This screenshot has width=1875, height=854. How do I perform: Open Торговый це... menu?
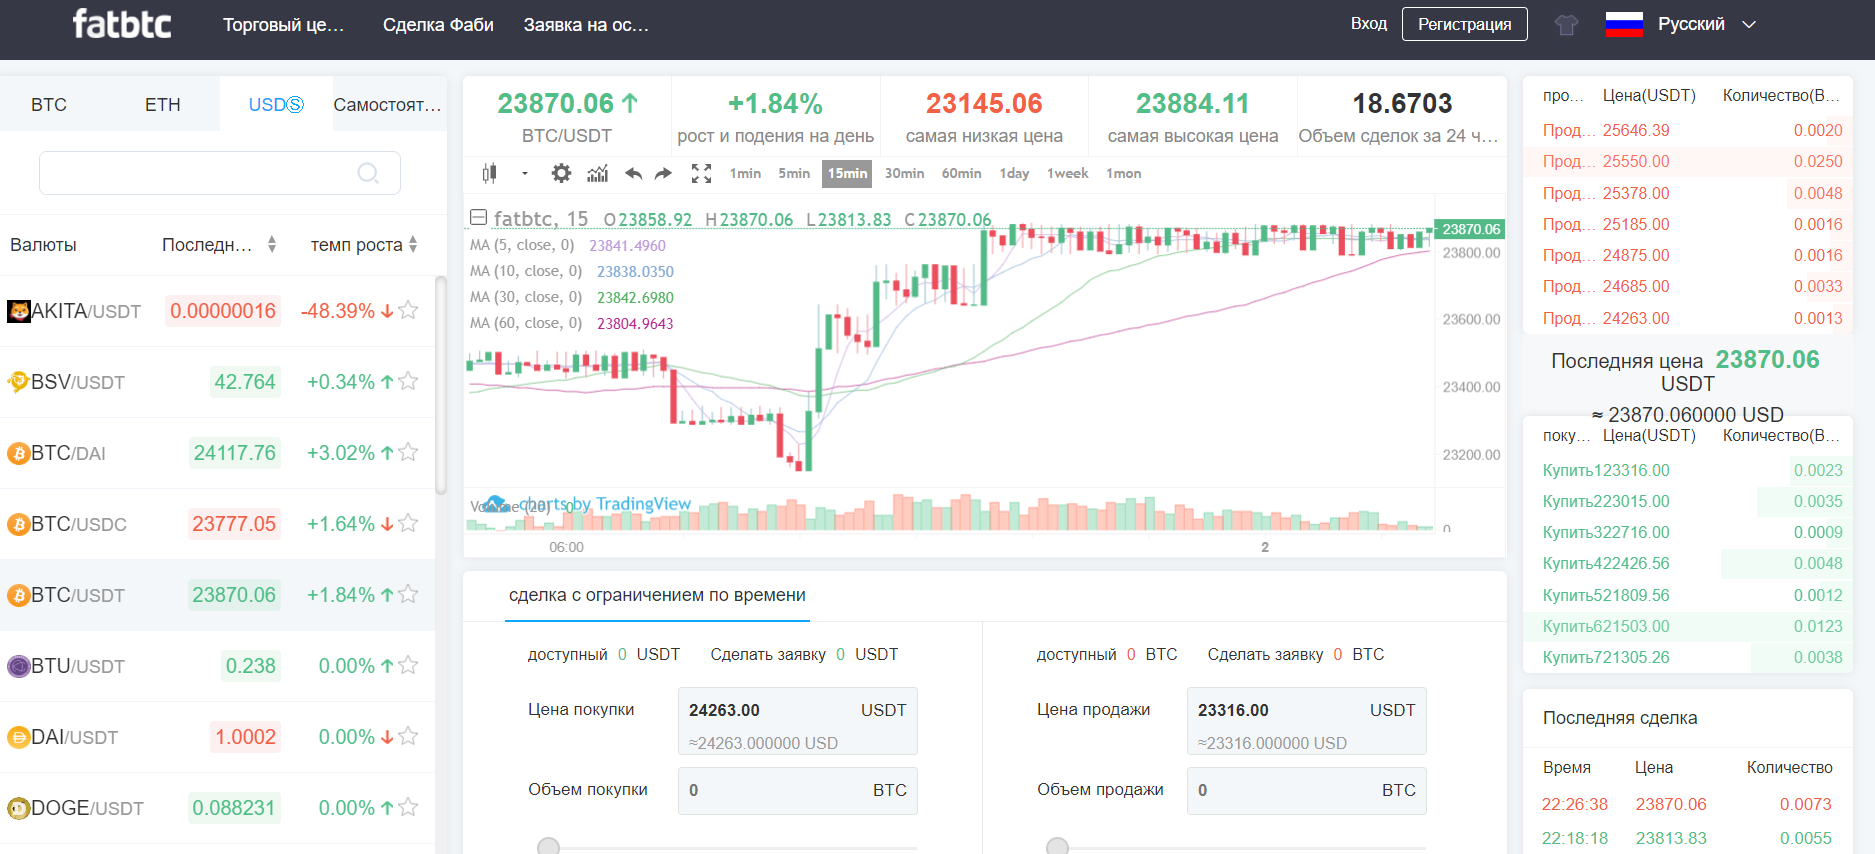(x=283, y=24)
